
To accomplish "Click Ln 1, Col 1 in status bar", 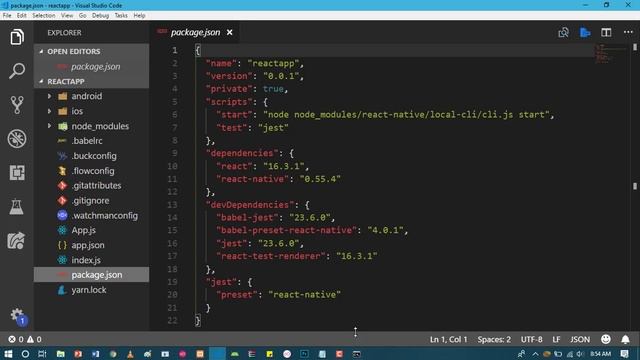I will click(x=448, y=339).
